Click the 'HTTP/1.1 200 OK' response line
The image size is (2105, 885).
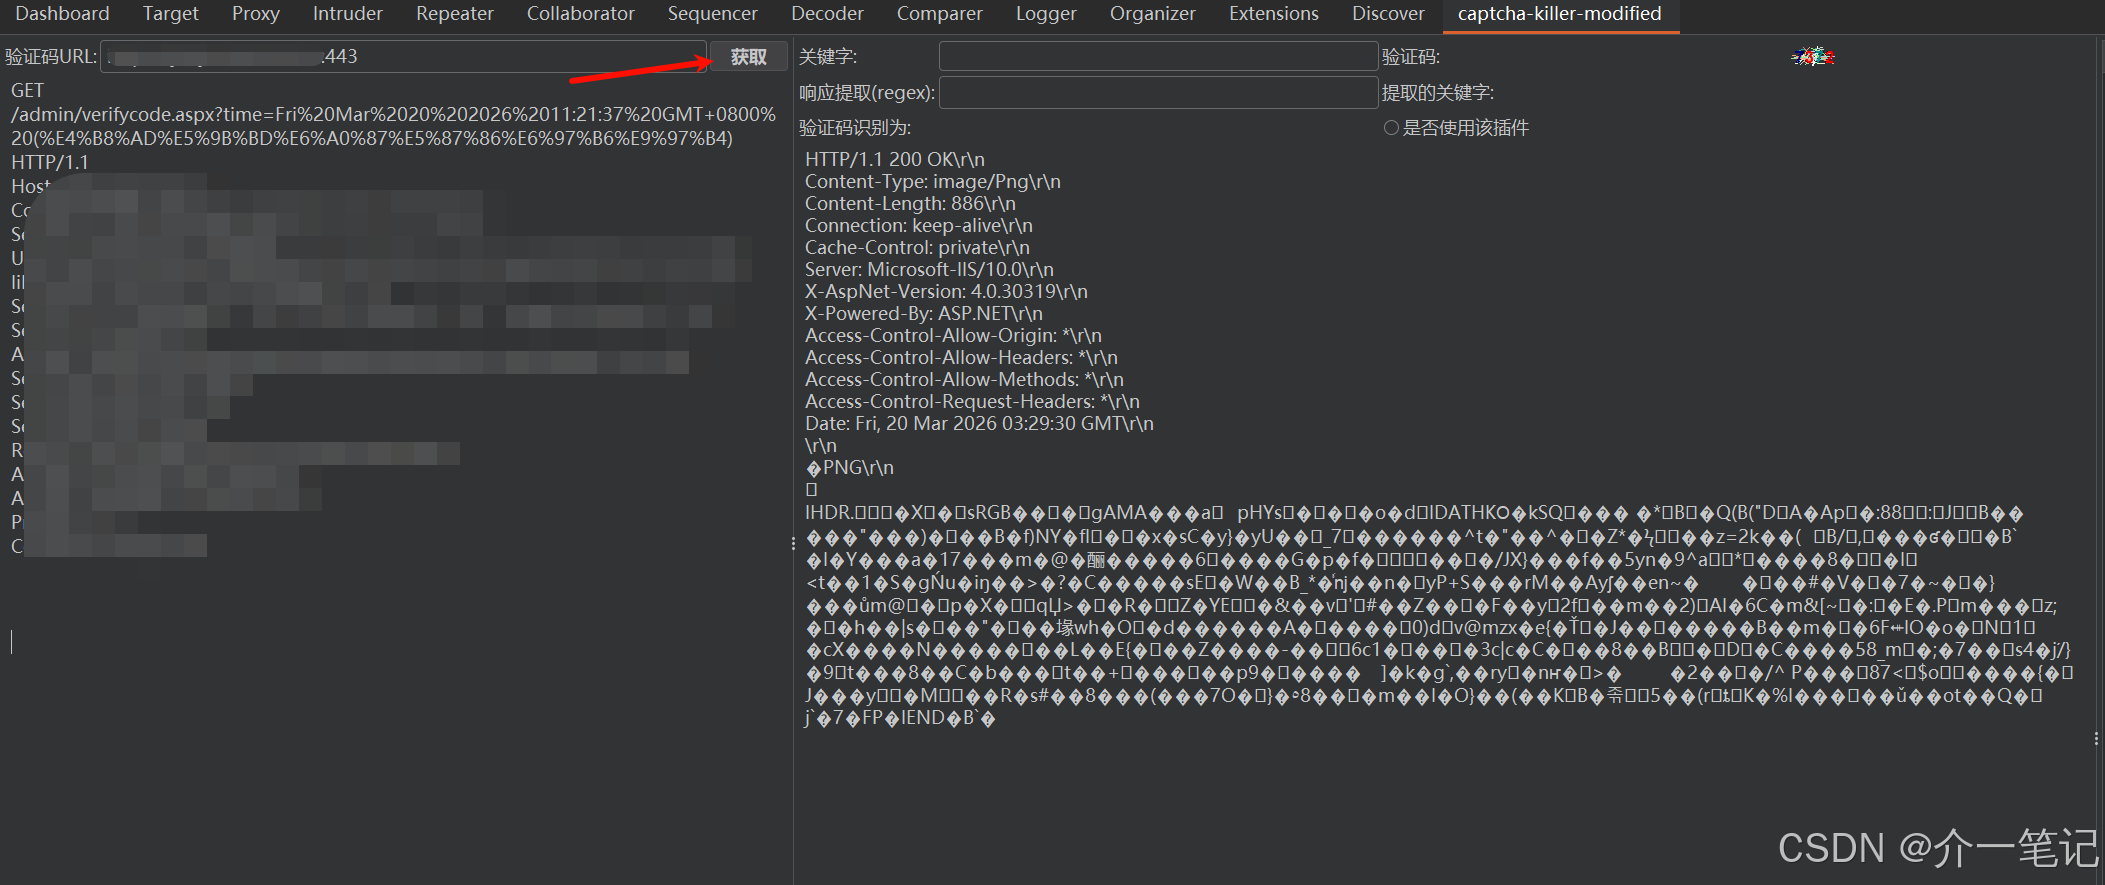pyautogui.click(x=895, y=160)
